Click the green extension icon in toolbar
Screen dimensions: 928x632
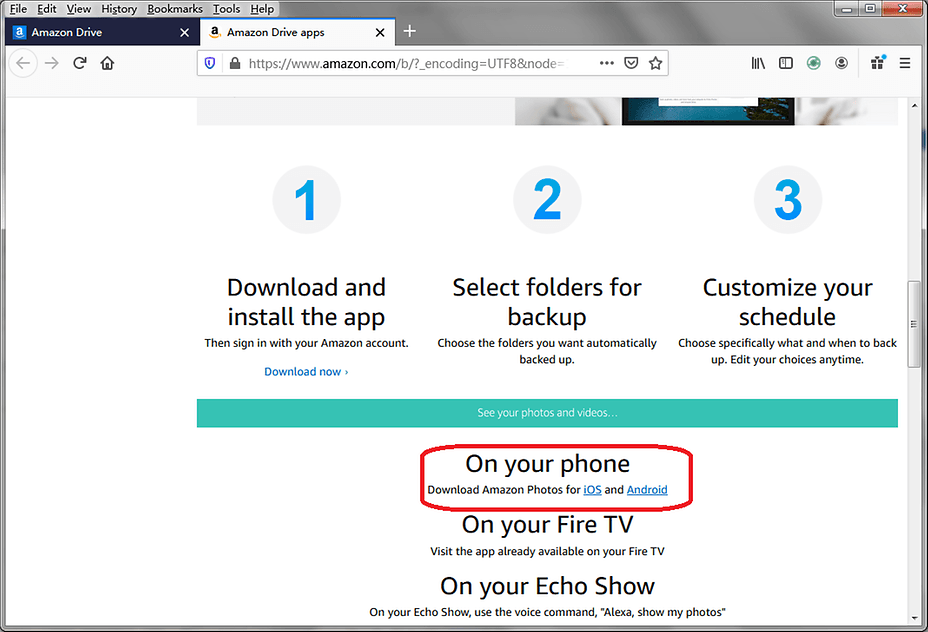pos(814,63)
